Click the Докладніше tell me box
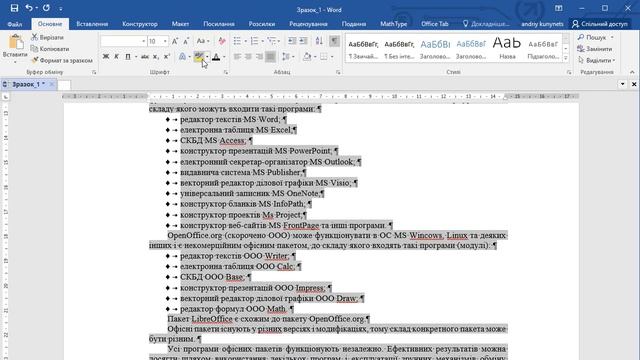 tap(486, 24)
